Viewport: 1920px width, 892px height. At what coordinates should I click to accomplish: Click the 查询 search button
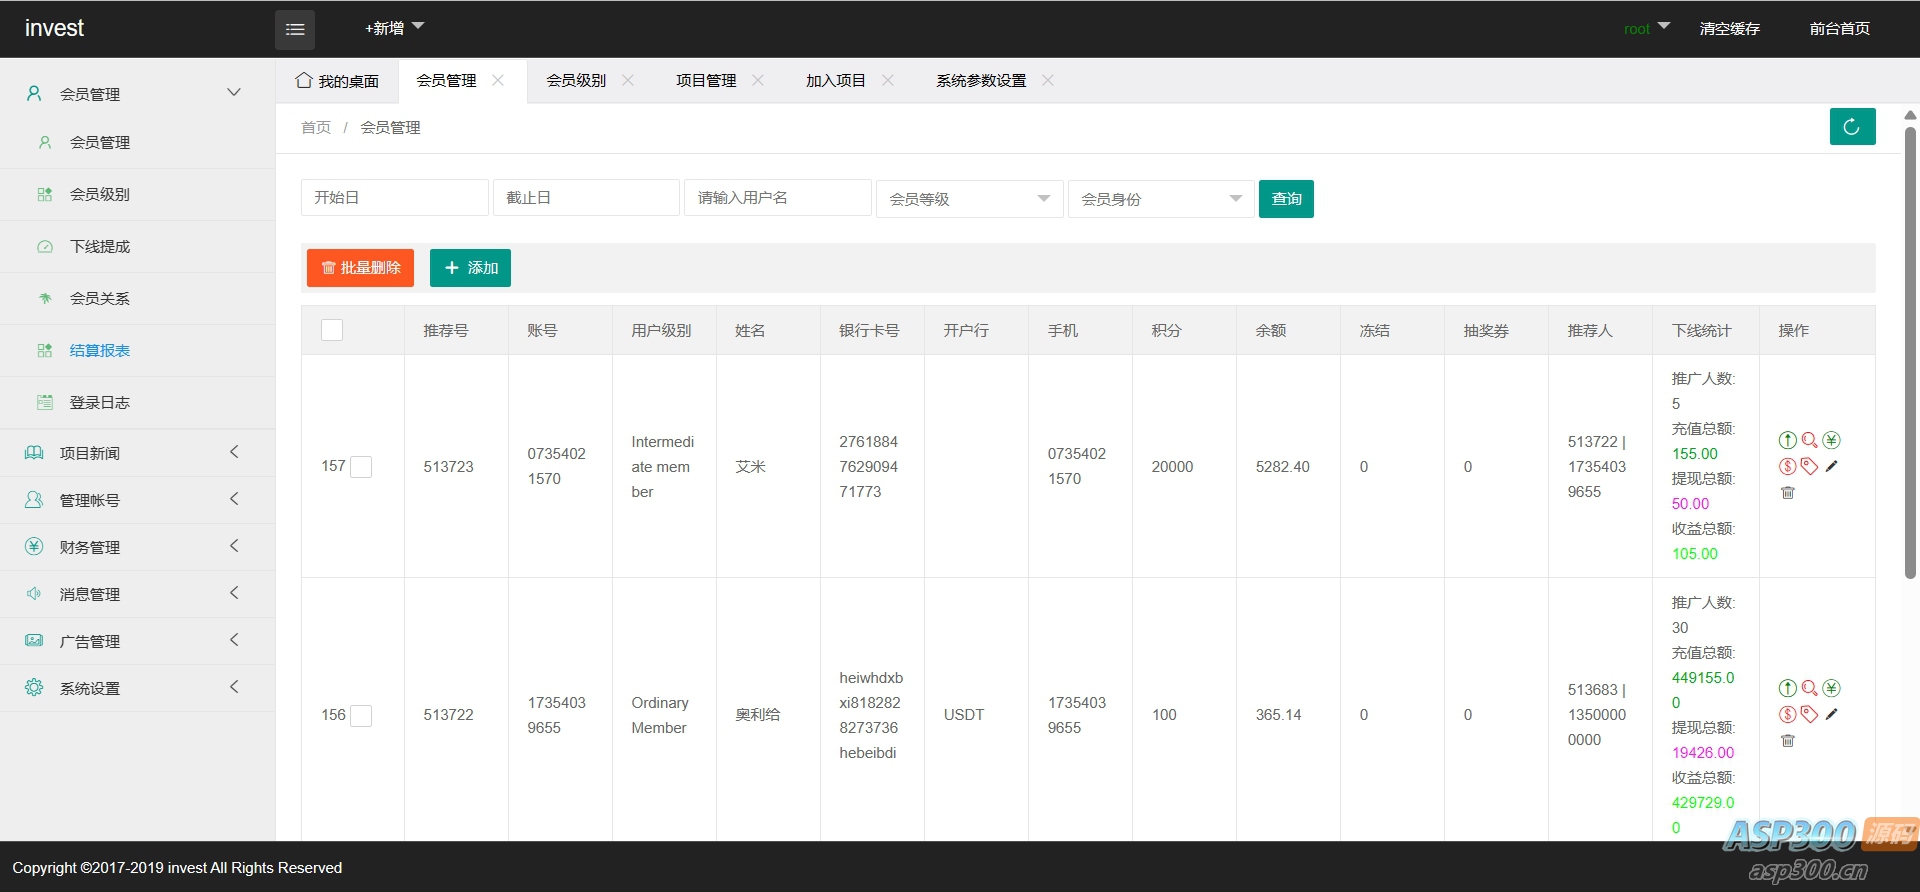tap(1286, 199)
